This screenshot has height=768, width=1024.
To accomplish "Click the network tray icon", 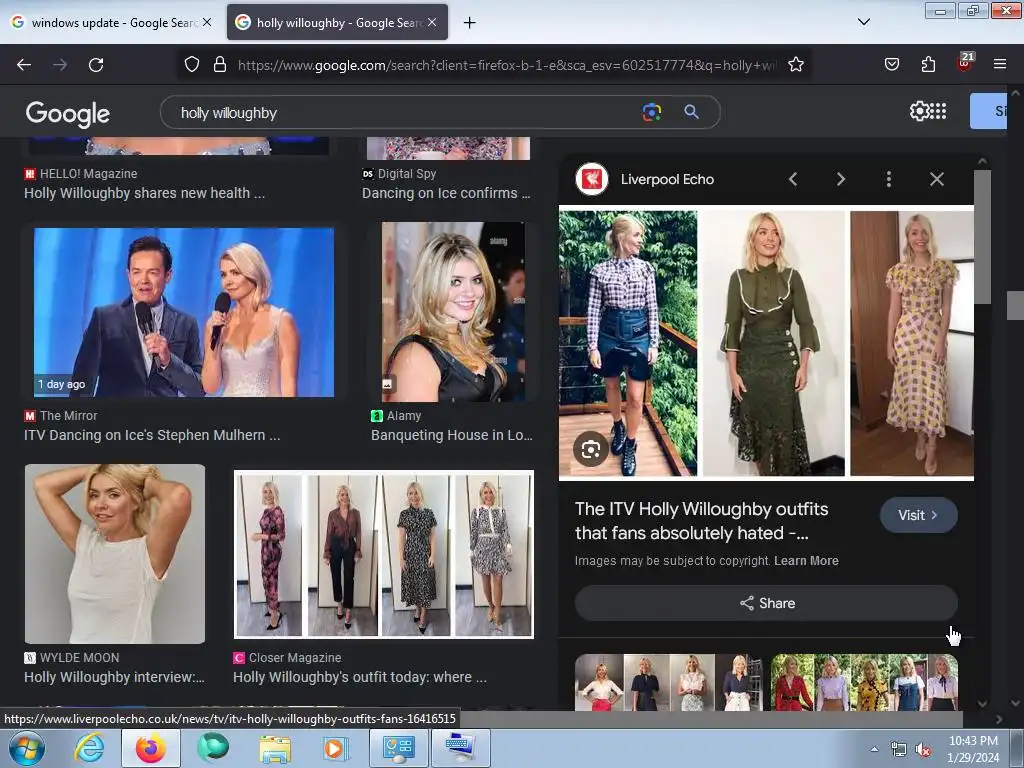I will [899, 750].
